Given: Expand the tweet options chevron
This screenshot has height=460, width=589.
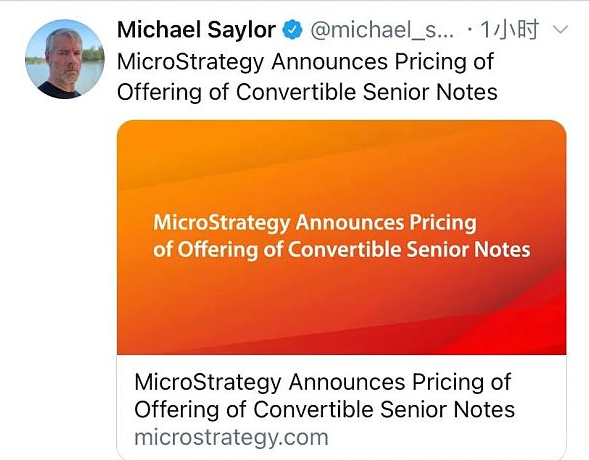Looking at the screenshot, I should [560, 29].
